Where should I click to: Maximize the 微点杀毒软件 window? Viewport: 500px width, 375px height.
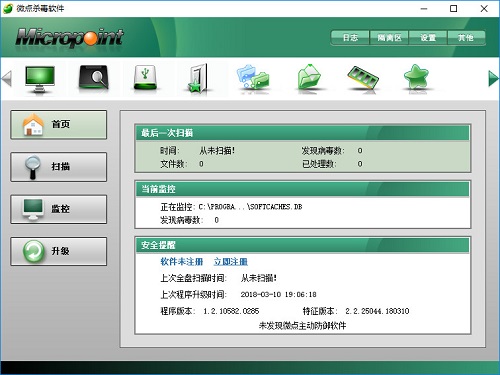click(454, 9)
